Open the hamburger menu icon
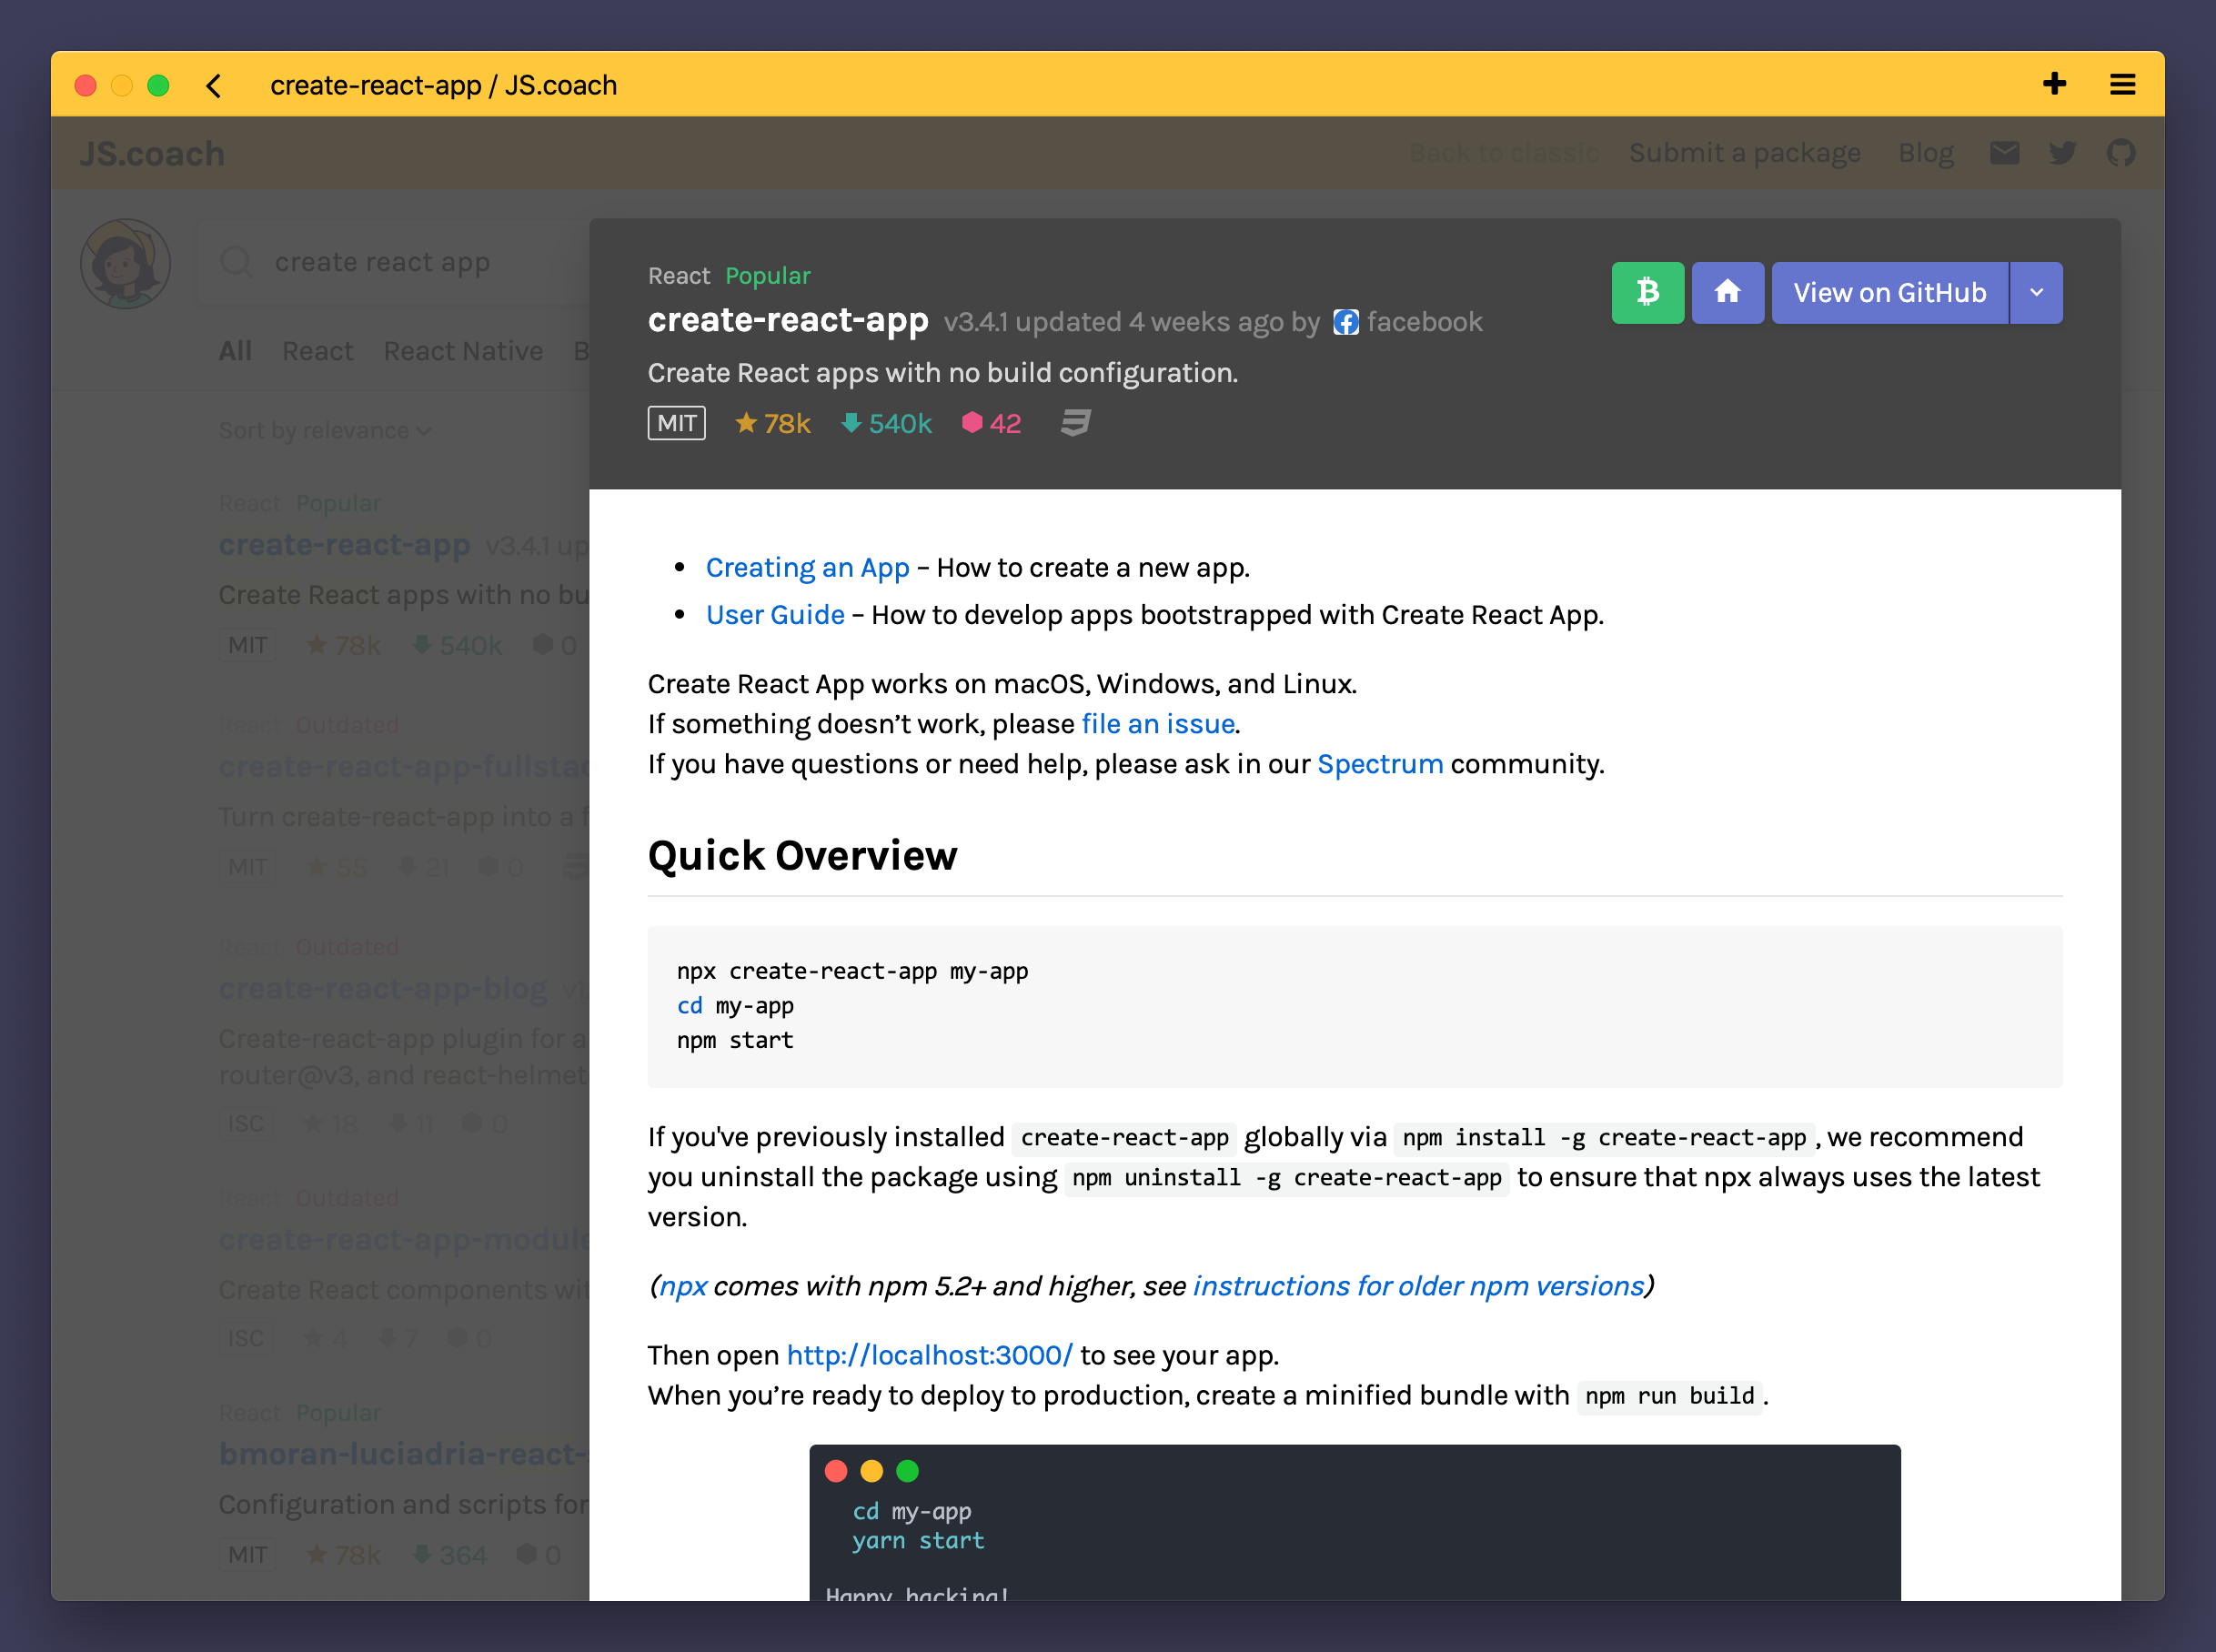 (x=2122, y=84)
